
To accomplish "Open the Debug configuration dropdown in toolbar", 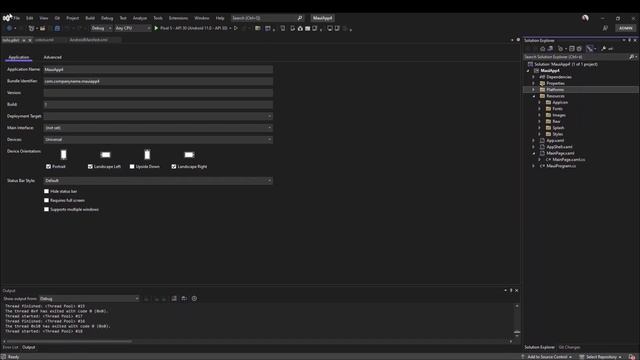I will point(101,28).
